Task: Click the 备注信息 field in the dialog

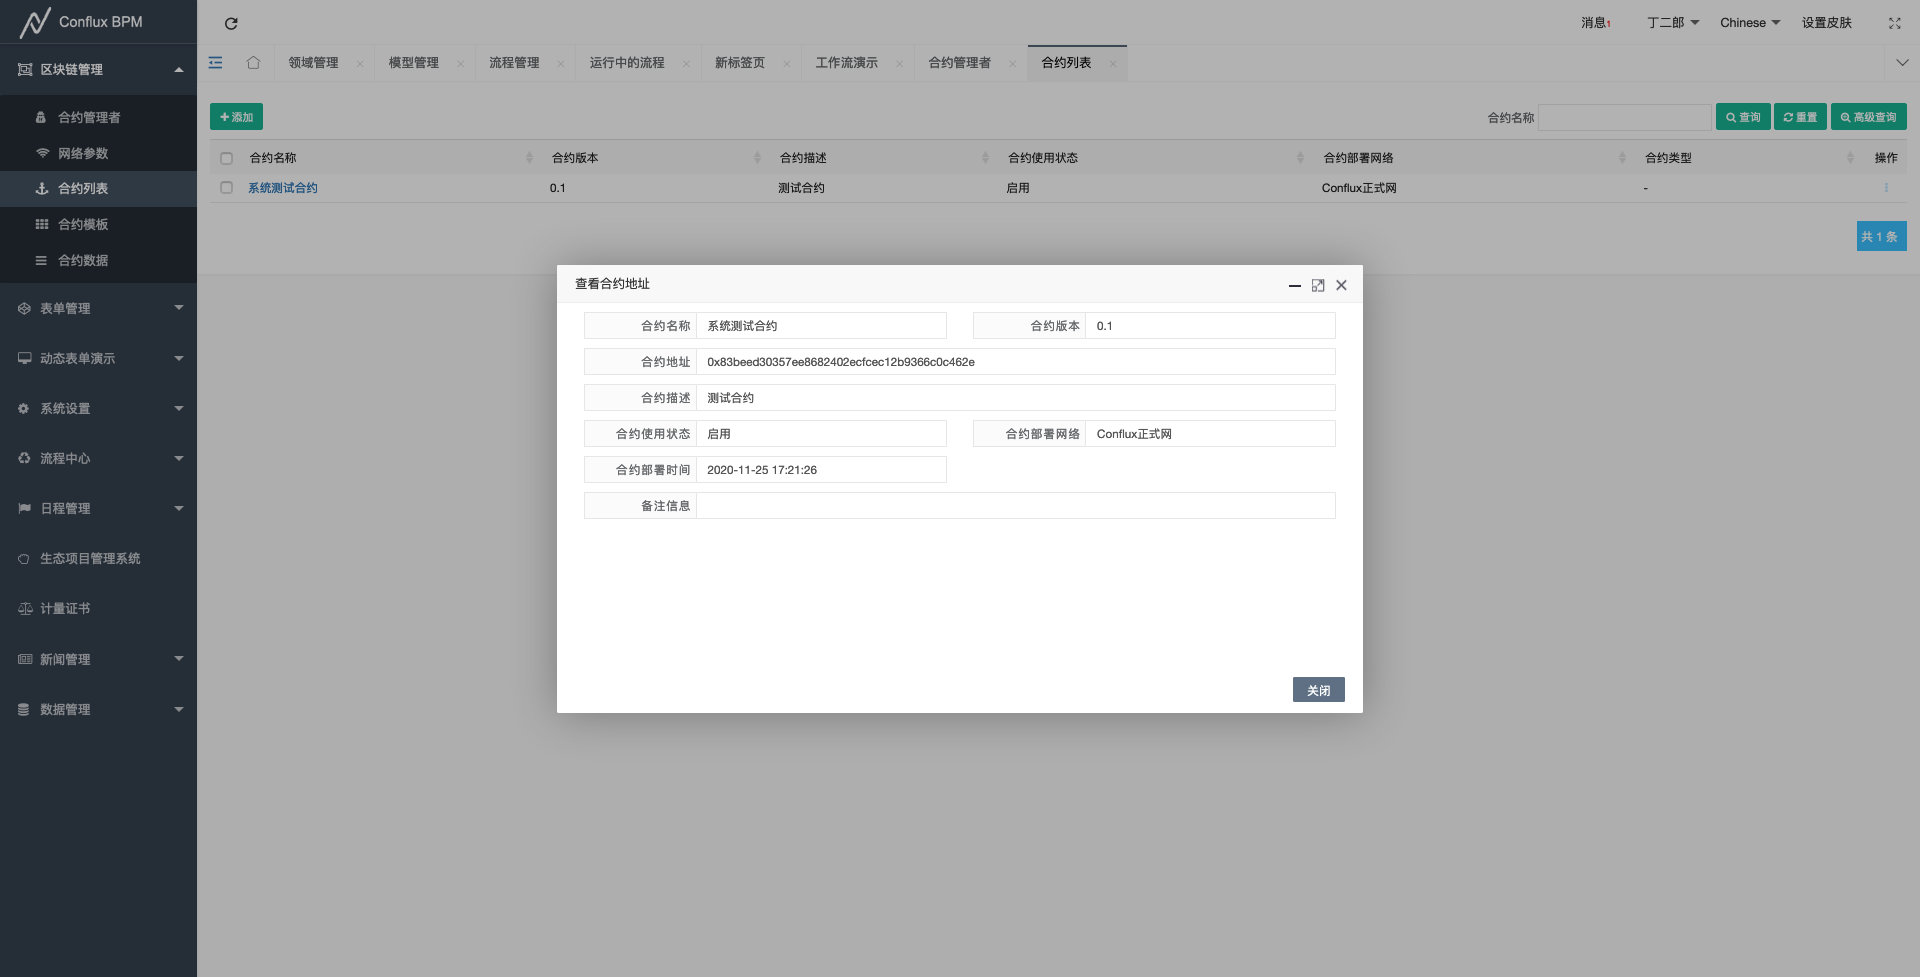Action: (x=1015, y=506)
